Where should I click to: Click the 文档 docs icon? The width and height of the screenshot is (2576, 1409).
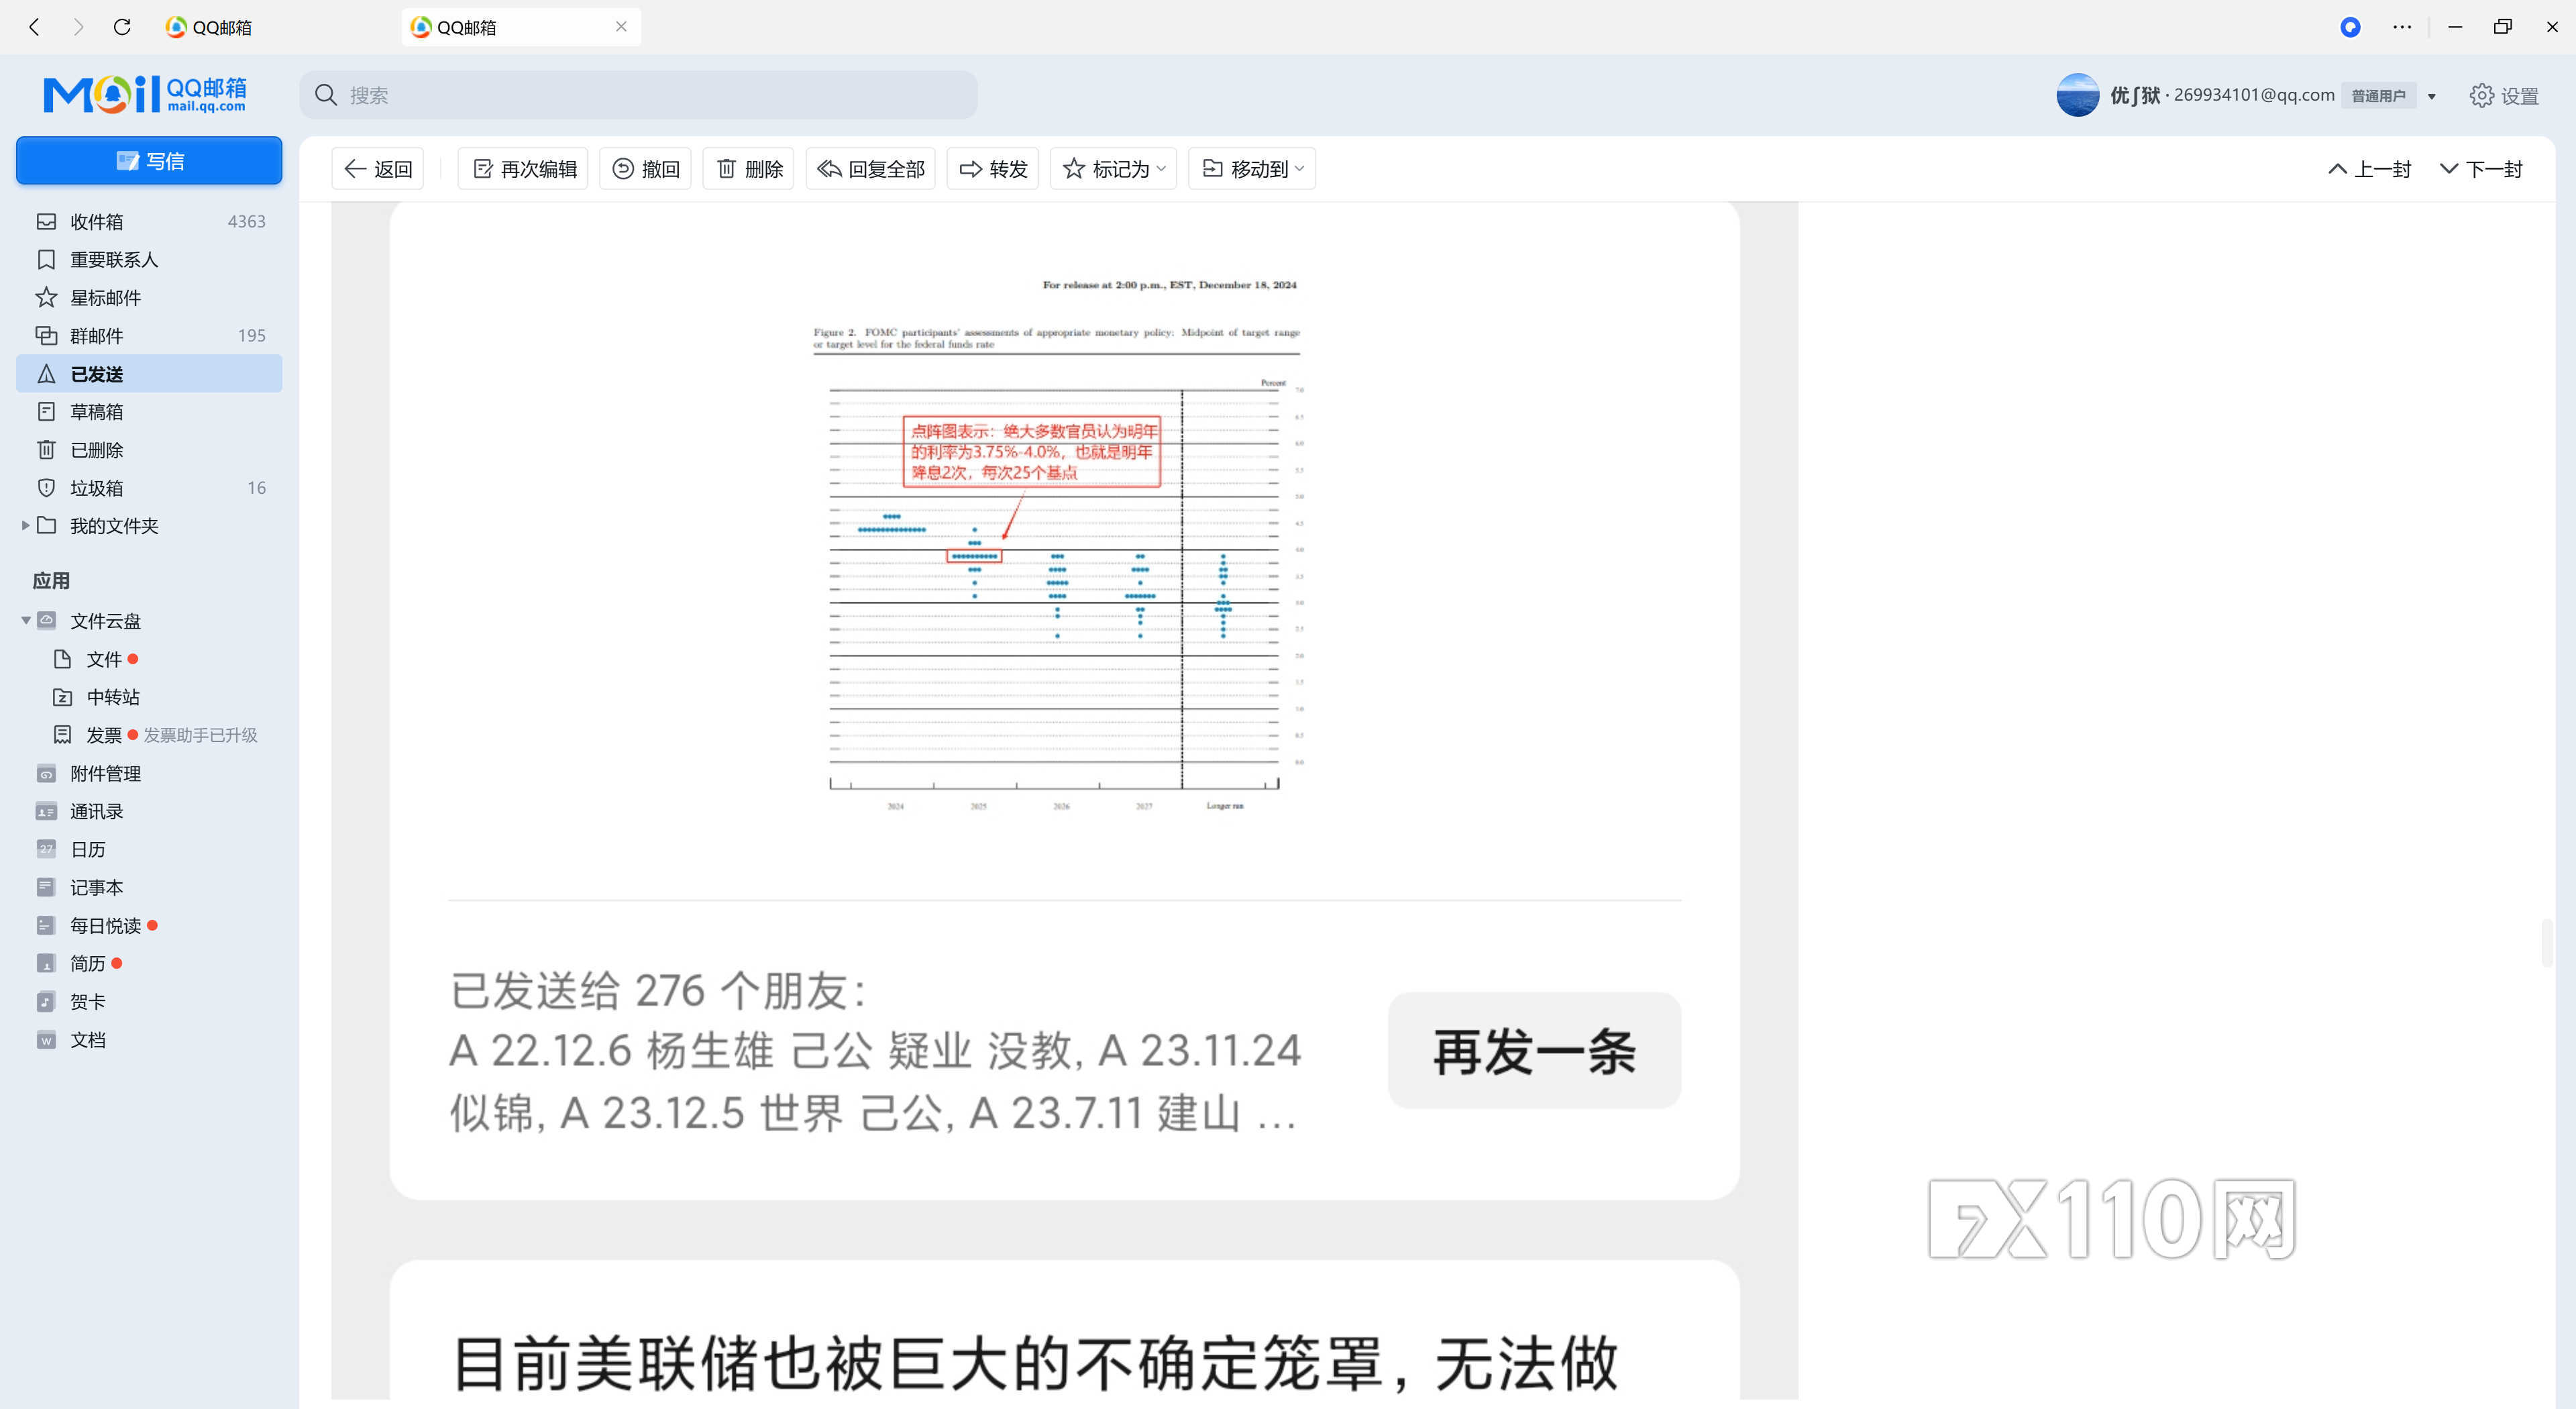(46, 1040)
